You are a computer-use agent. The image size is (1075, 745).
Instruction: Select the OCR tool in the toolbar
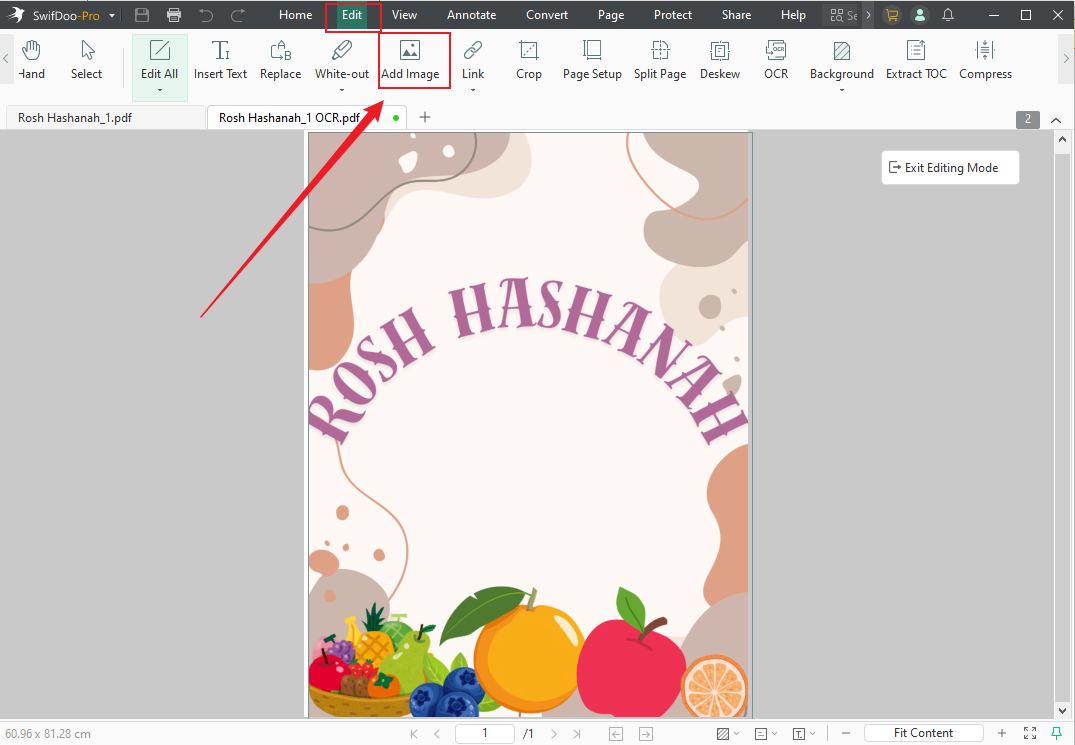[x=776, y=60]
